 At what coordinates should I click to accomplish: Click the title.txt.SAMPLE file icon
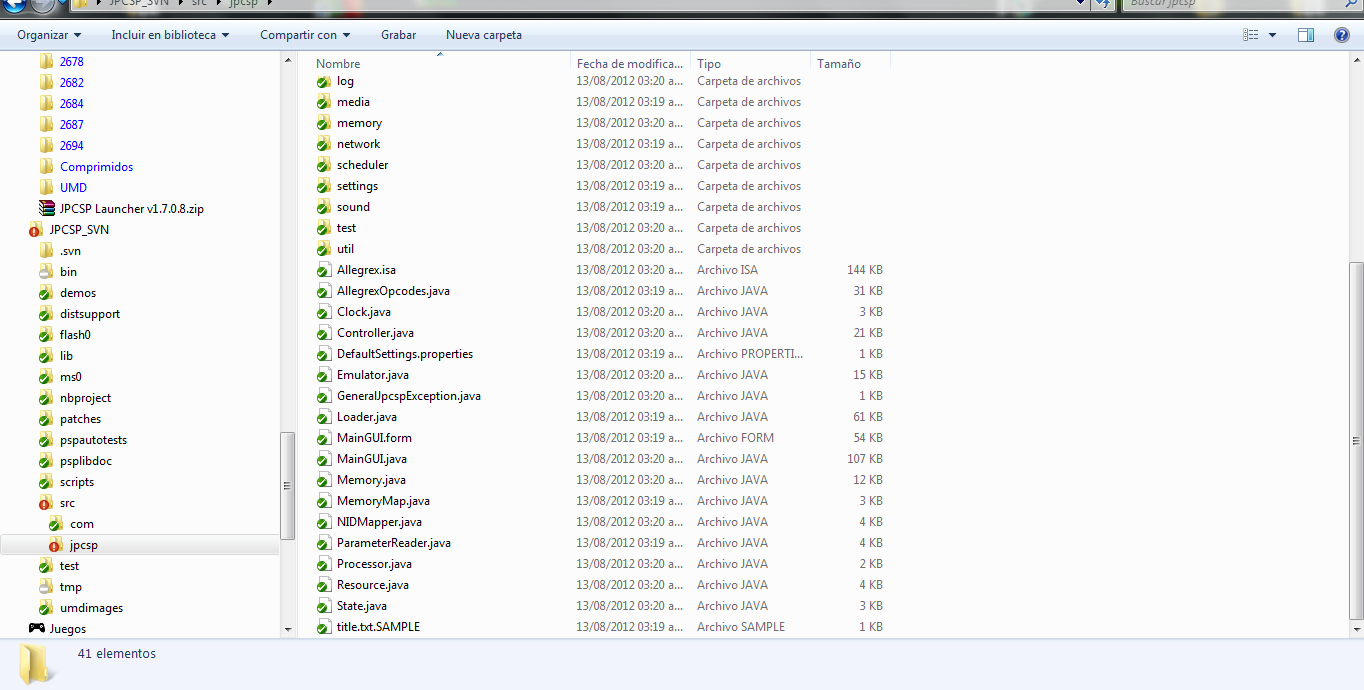click(x=324, y=627)
